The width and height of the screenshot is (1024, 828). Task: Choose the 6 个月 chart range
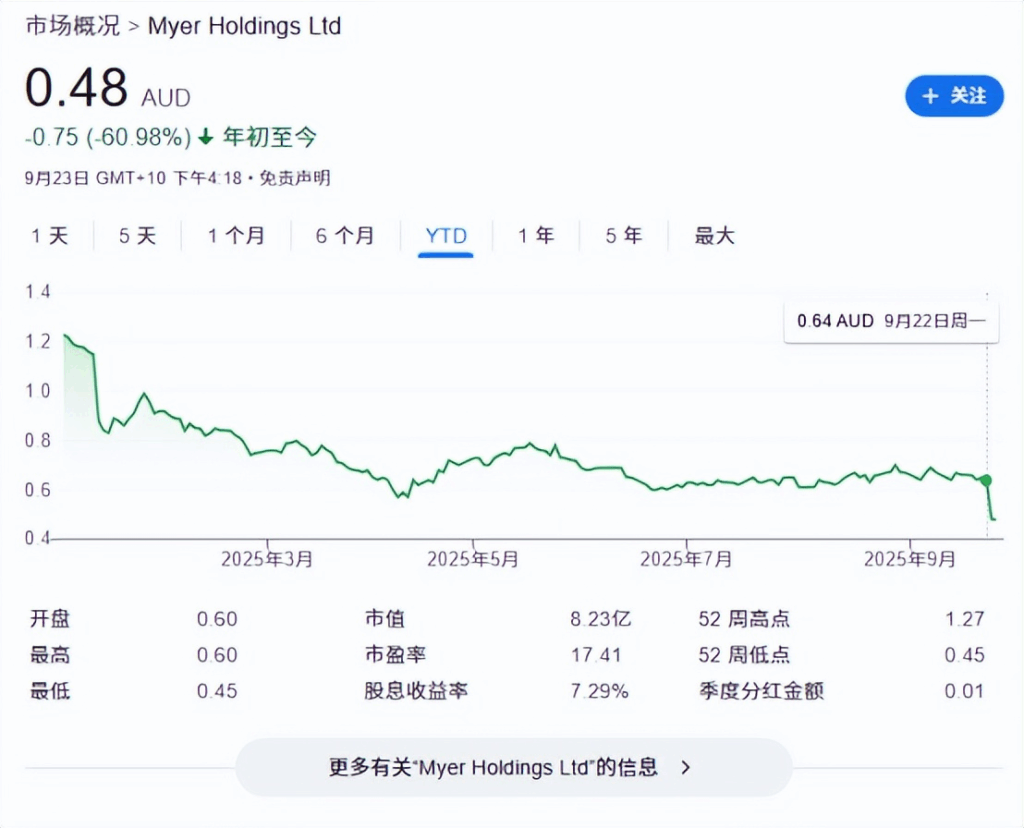[345, 236]
